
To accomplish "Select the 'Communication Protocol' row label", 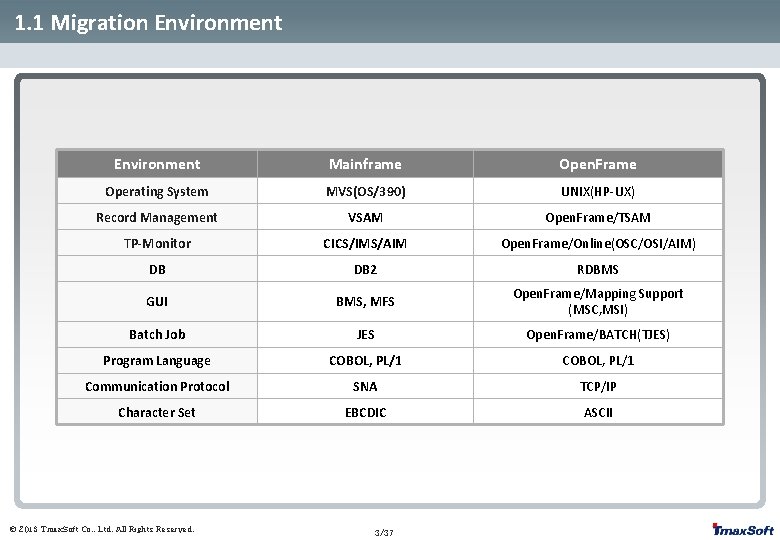I will [x=157, y=386].
